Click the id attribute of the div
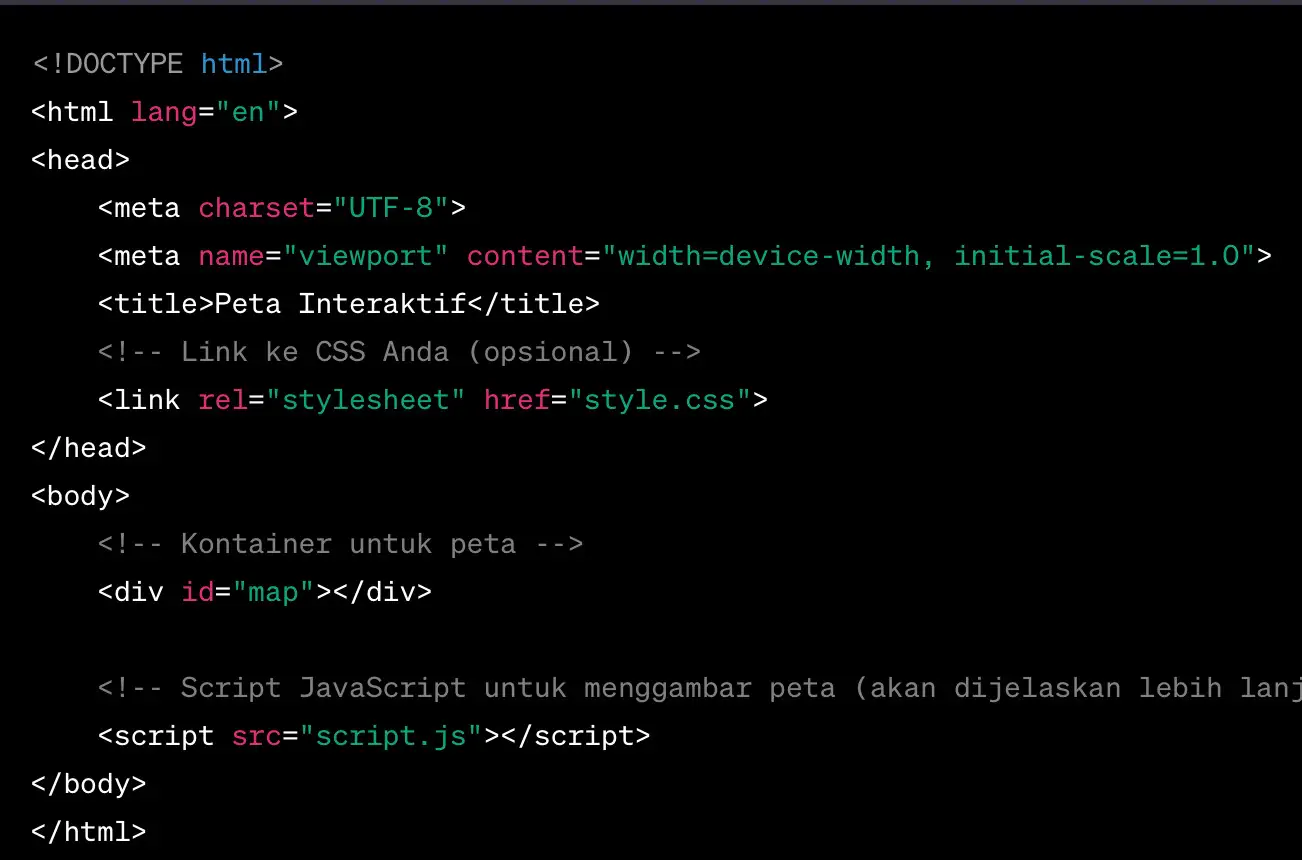Screen dimensions: 1302x860 coord(198,592)
